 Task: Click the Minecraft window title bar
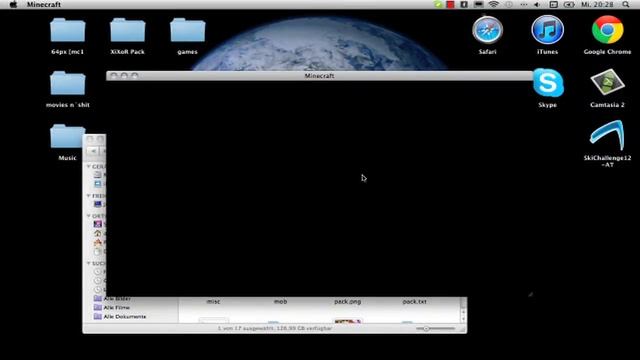coord(320,76)
